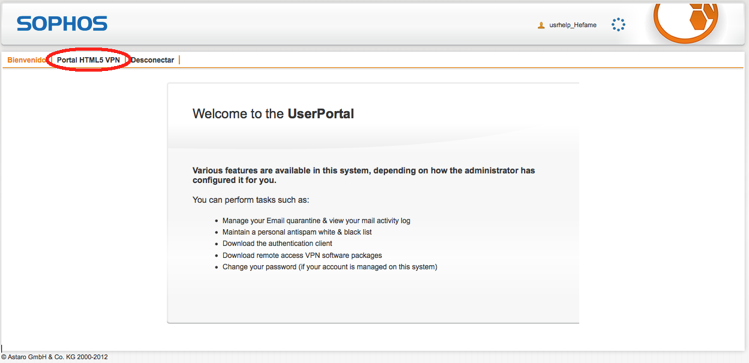Click the blue dotted loading spinner icon
Screen dimensions: 749x363
618,25
